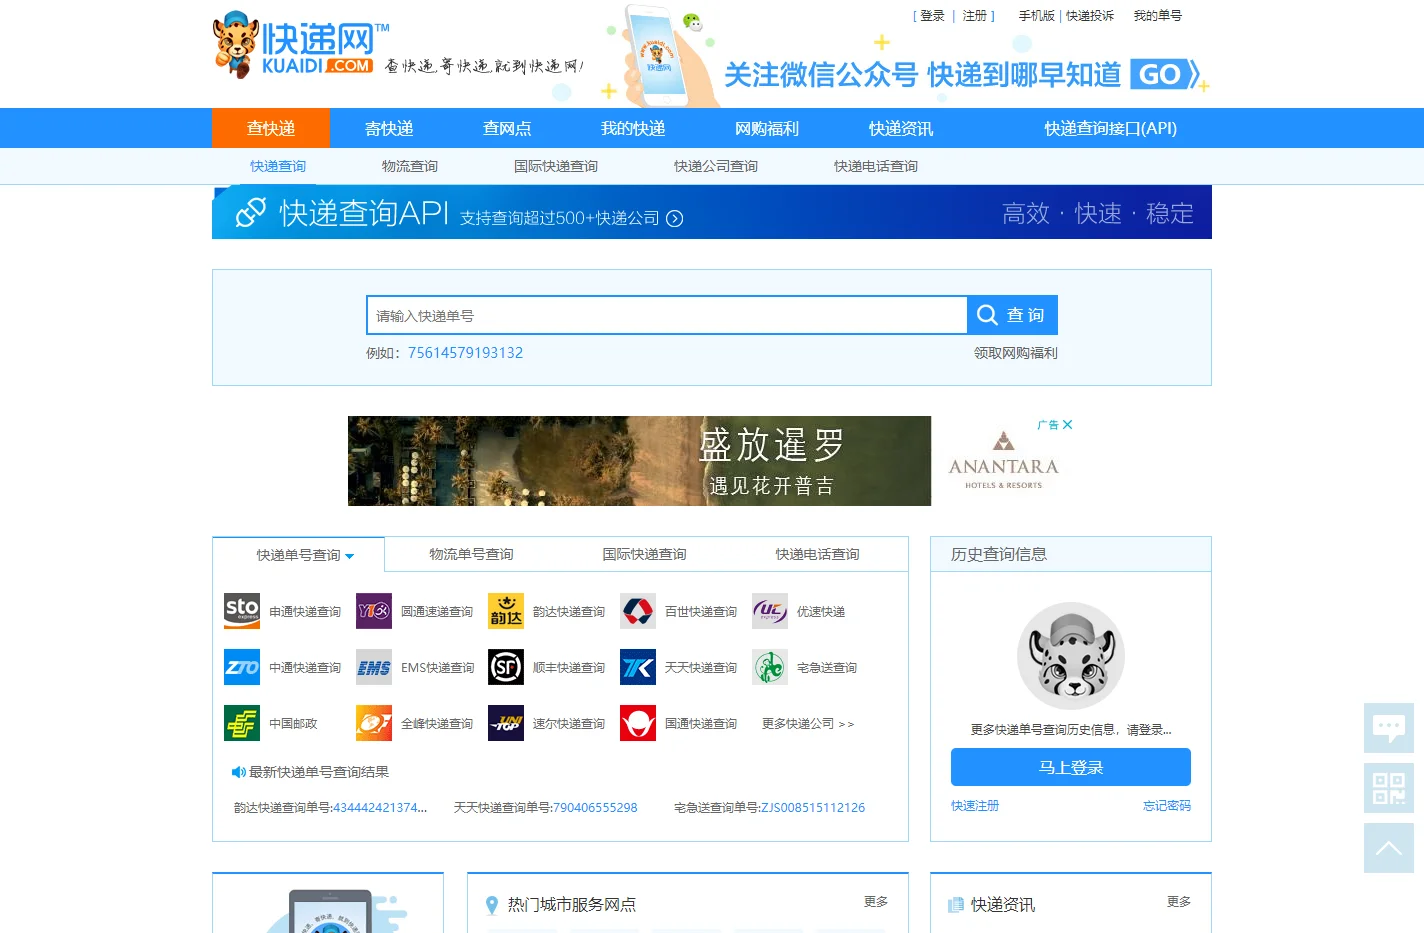Image resolution: width=1424 pixels, height=933 pixels.
Task: Click 更多 in 快递资讯 section
Action: click(1179, 902)
